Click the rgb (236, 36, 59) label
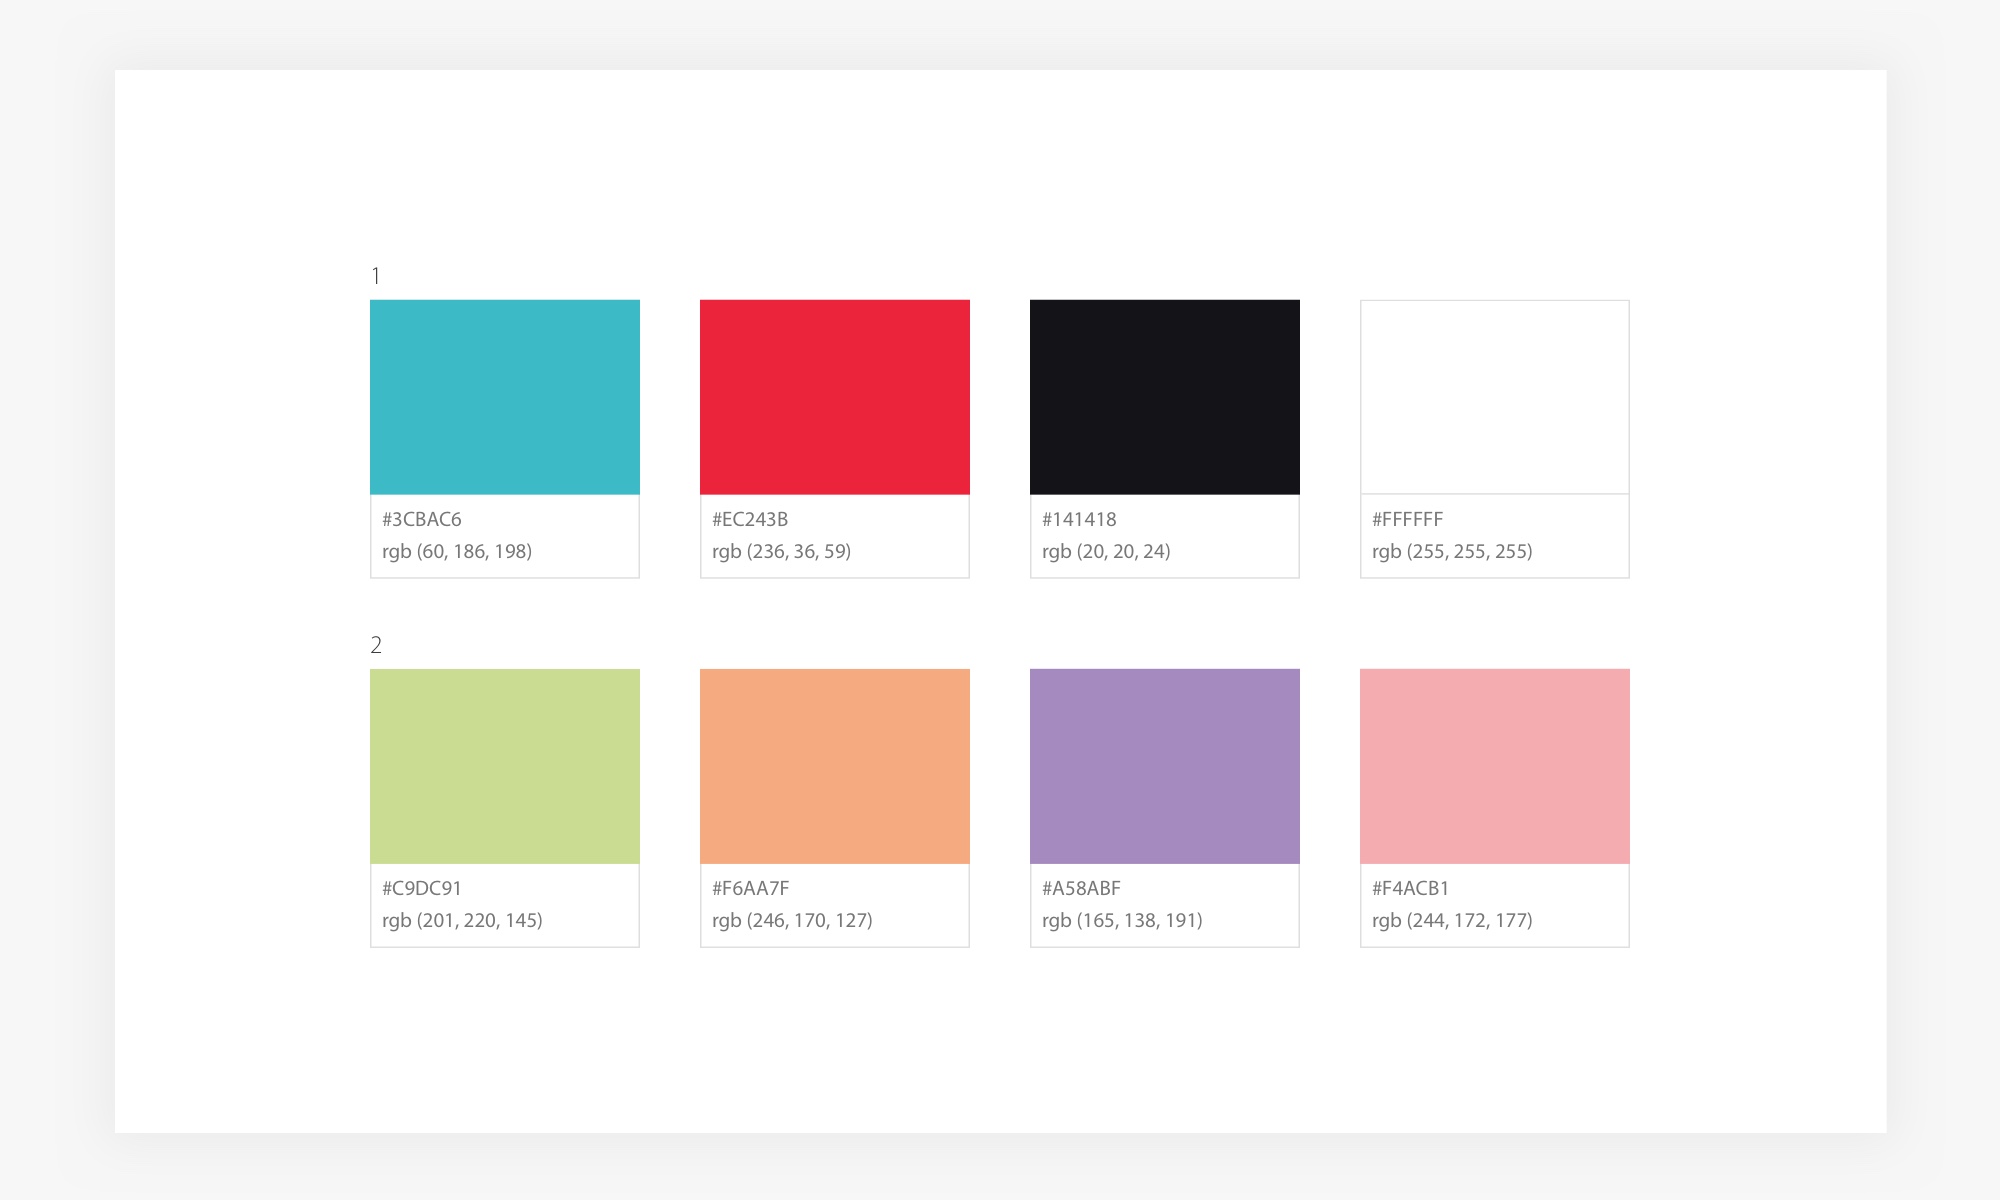2000x1200 pixels. (x=781, y=551)
